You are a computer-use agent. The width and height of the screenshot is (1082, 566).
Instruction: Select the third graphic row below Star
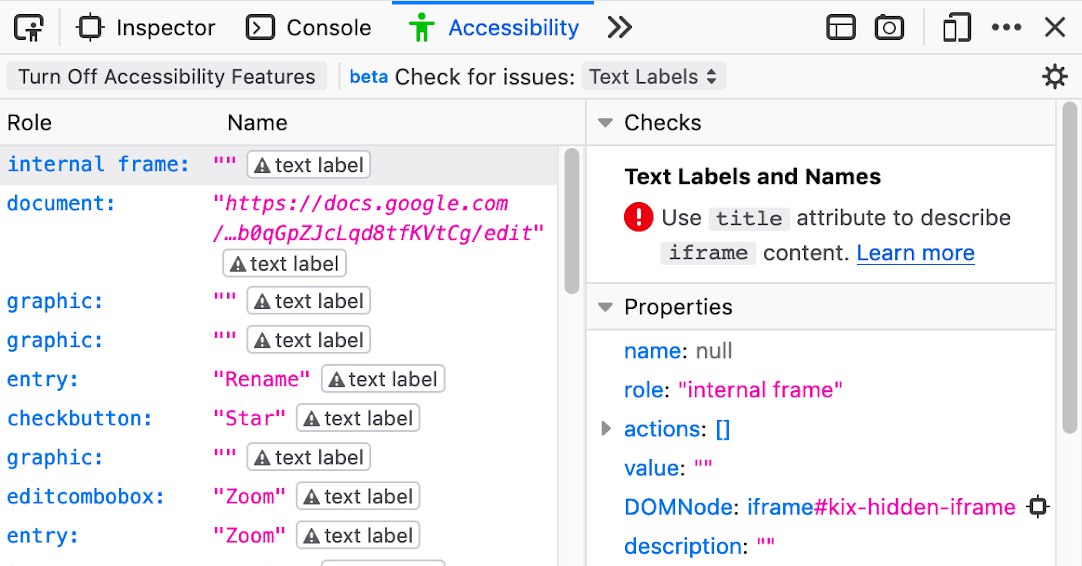pos(279,457)
